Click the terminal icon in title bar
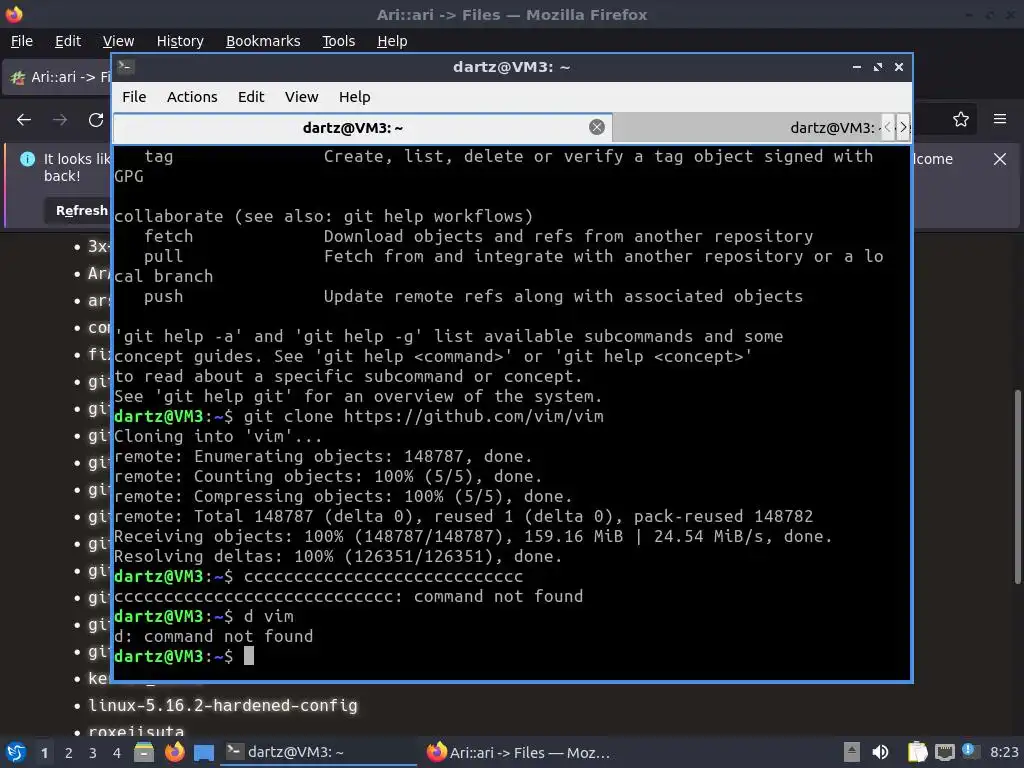 tap(126, 67)
